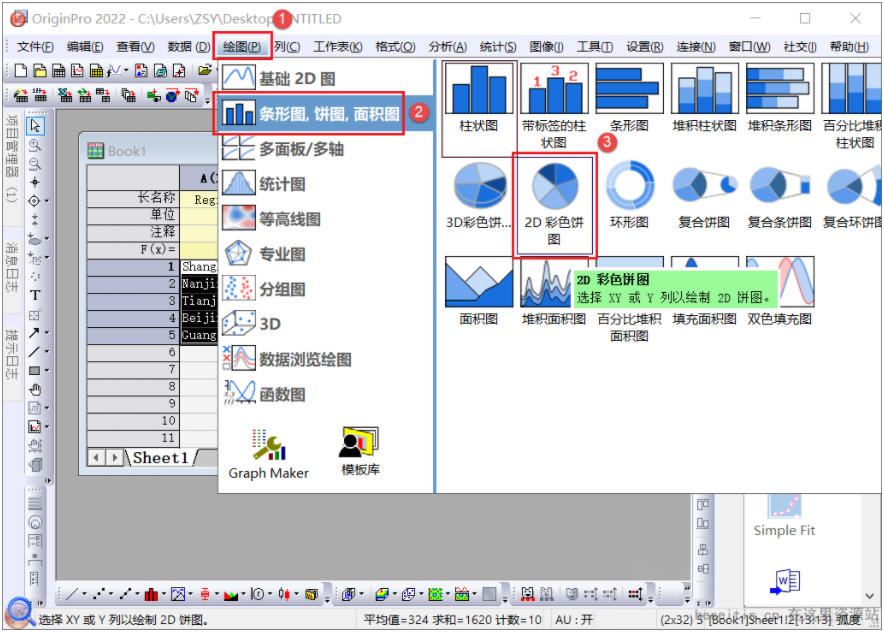
Task: Choose the 面积图 area chart
Action: (479, 291)
